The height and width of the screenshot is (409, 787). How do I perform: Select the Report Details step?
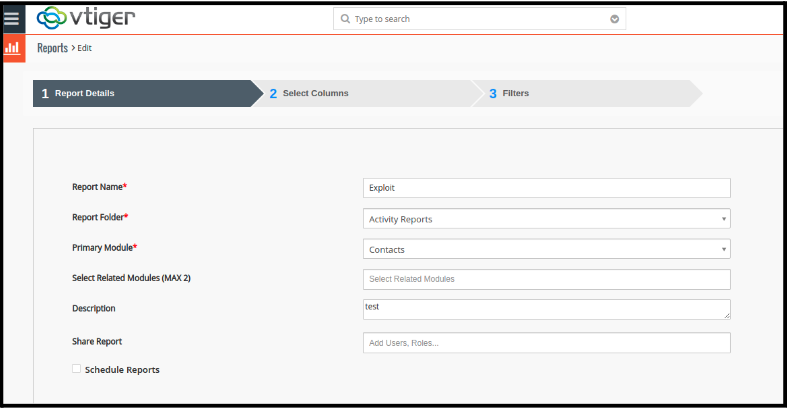point(140,93)
